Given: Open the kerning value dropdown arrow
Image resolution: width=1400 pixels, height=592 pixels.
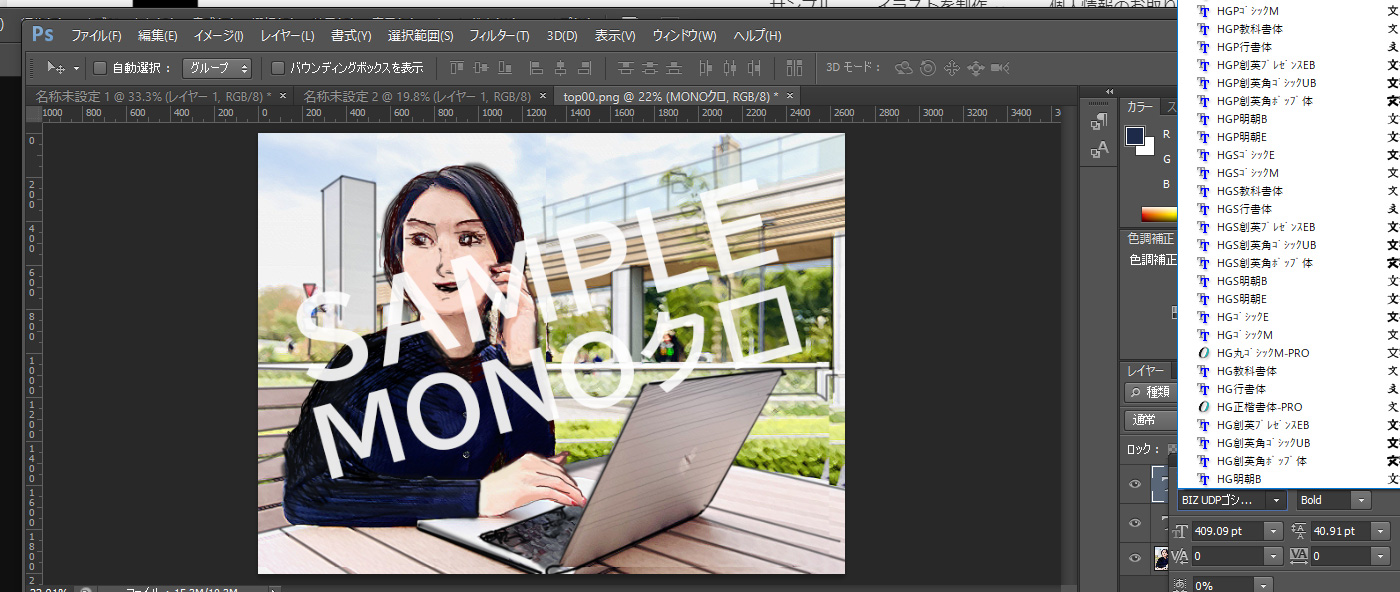Looking at the screenshot, I should pyautogui.click(x=1273, y=556).
